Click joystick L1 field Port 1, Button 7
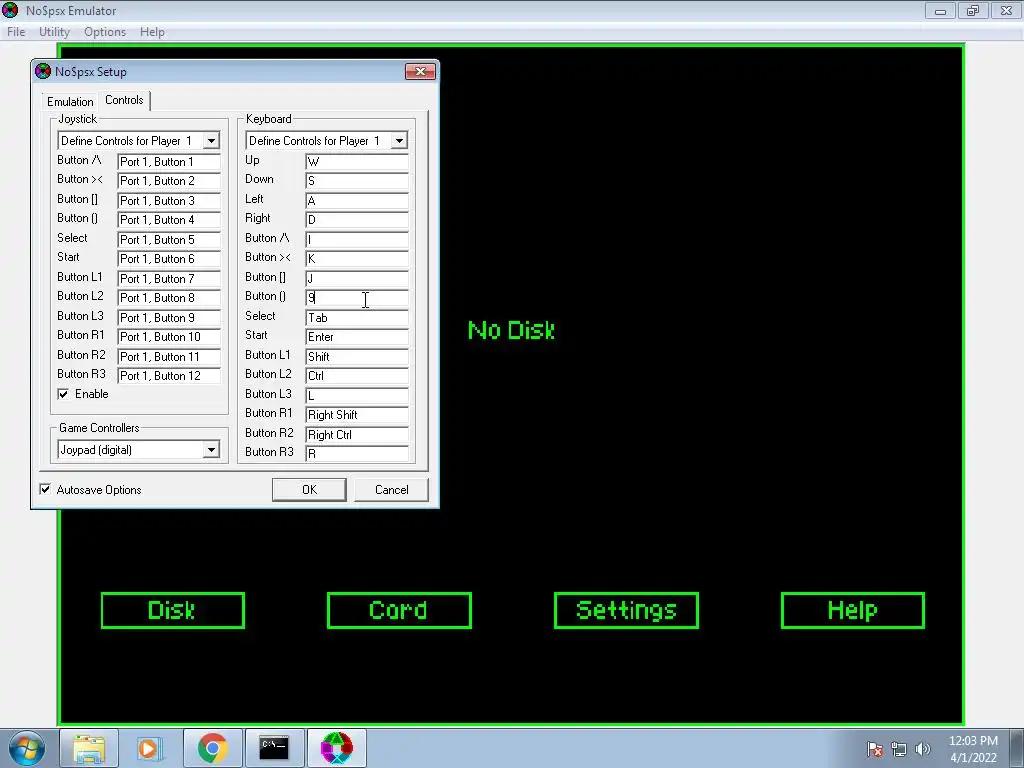Viewport: 1024px width, 768px height. coord(168,278)
